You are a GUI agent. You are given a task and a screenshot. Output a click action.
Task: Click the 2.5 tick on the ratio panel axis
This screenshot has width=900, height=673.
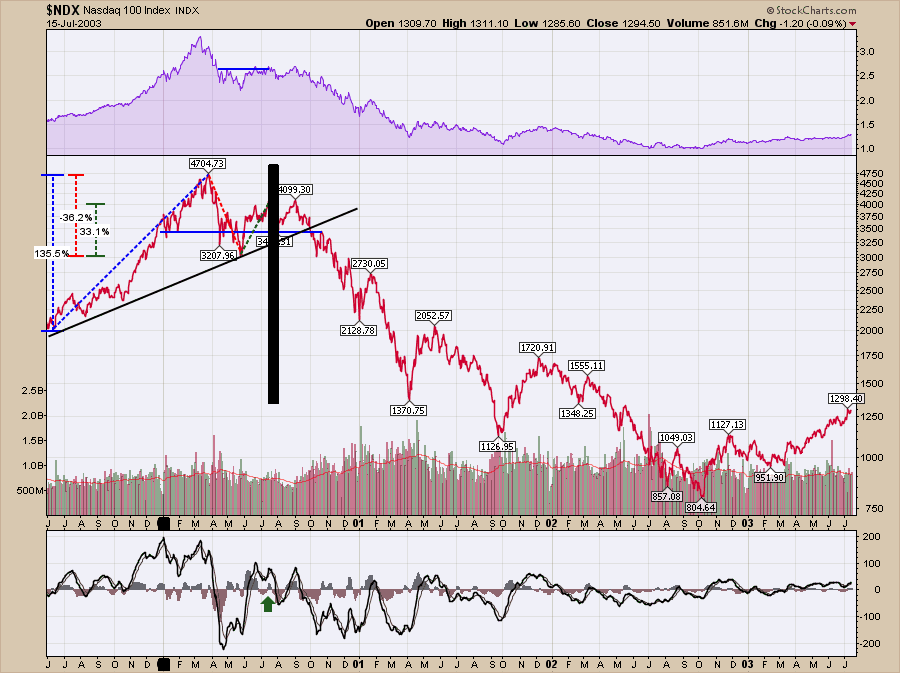[x=867, y=76]
